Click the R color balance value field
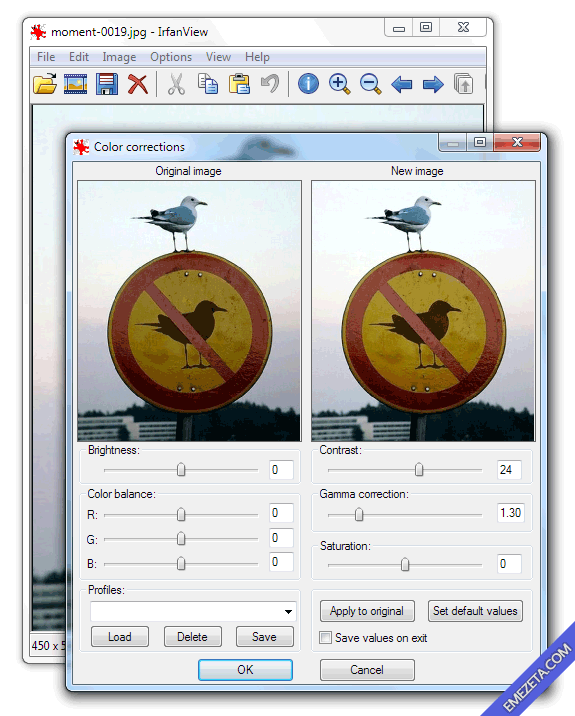This screenshot has width=575, height=716. 281,513
